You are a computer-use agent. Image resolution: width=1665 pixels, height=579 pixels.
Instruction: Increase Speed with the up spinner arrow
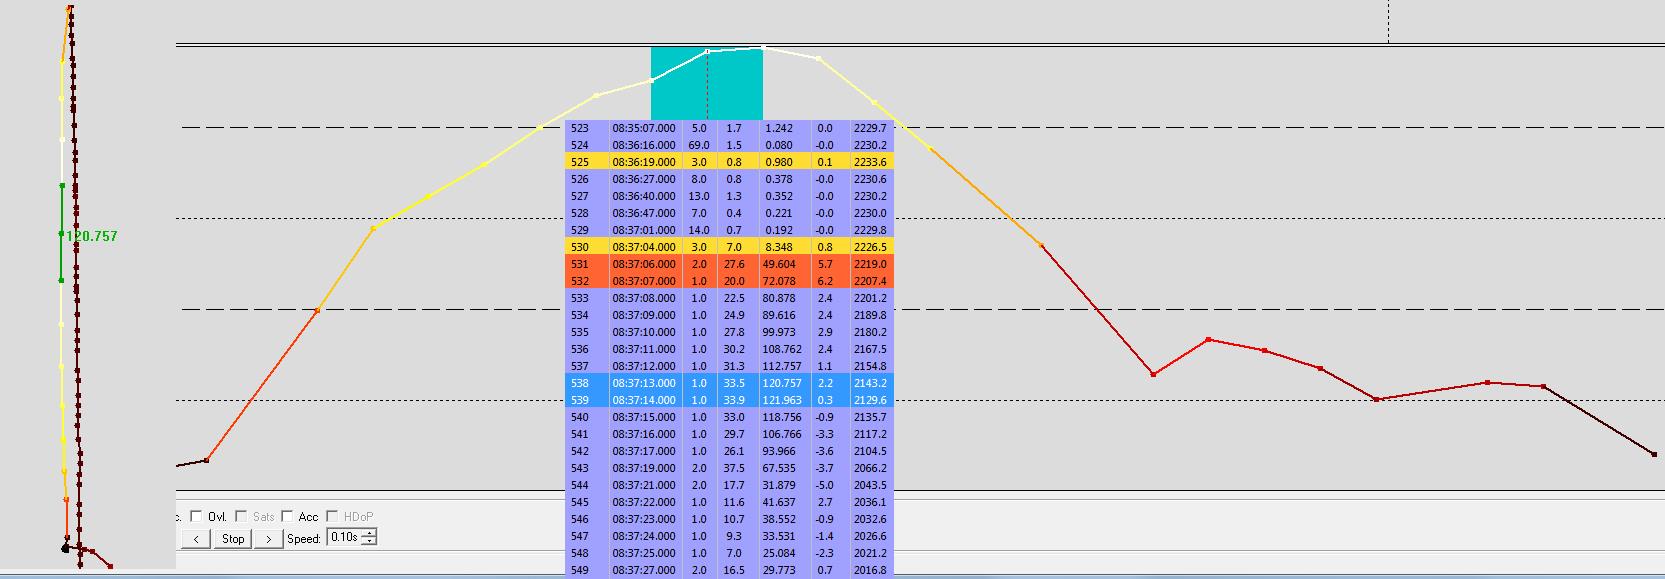click(x=369, y=534)
